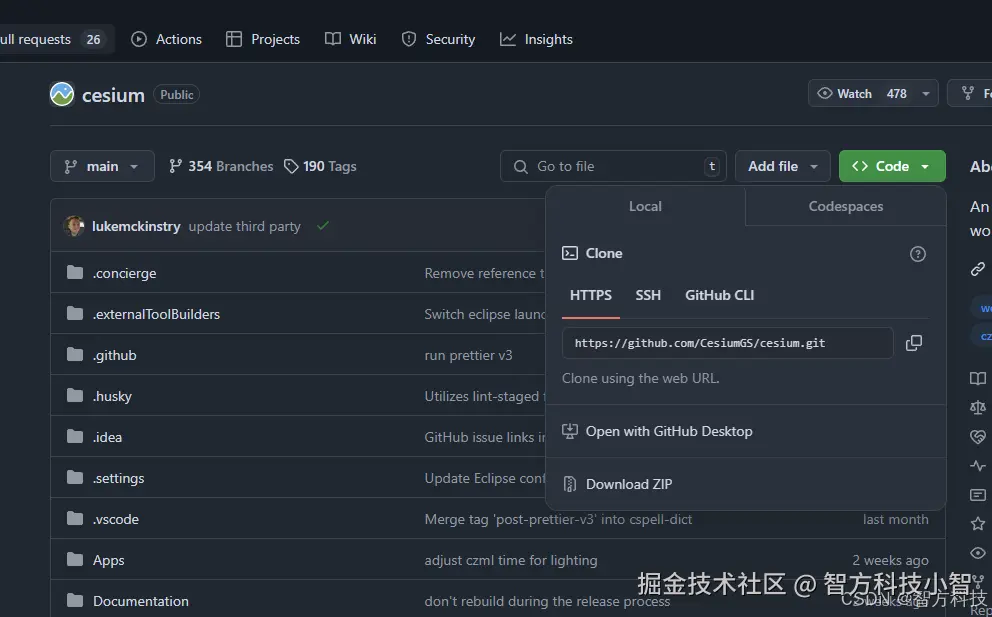Click the watchers eye icon in sidebar
This screenshot has width=992, height=617.
click(977, 553)
